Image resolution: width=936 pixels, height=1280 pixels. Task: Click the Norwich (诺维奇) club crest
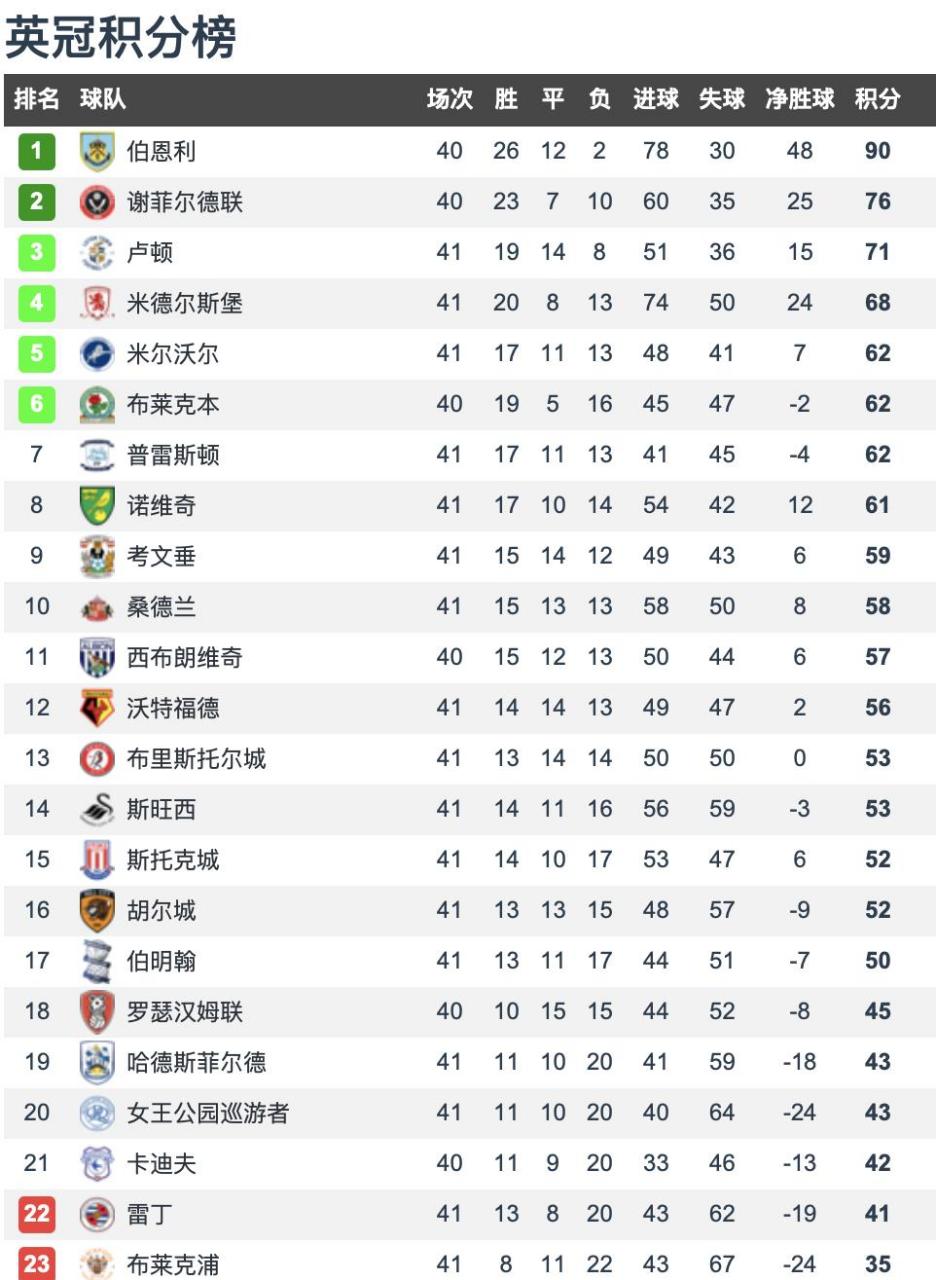97,505
